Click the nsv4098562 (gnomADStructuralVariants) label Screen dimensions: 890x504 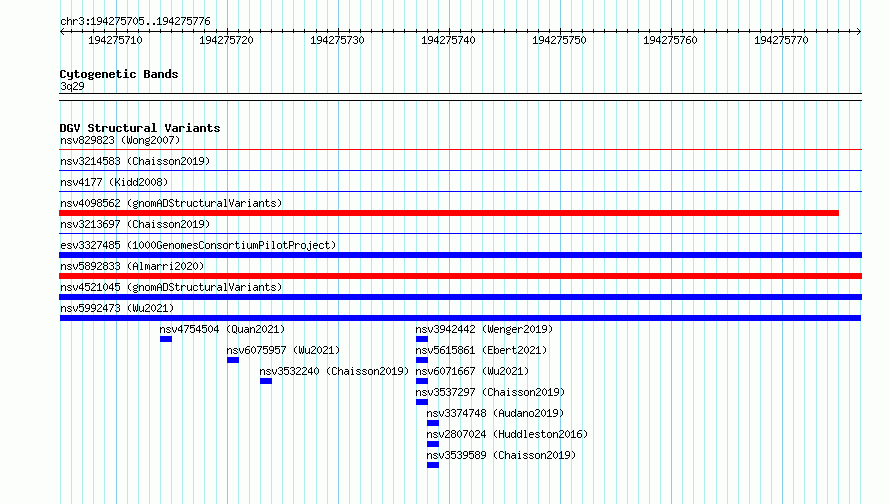click(x=171, y=203)
